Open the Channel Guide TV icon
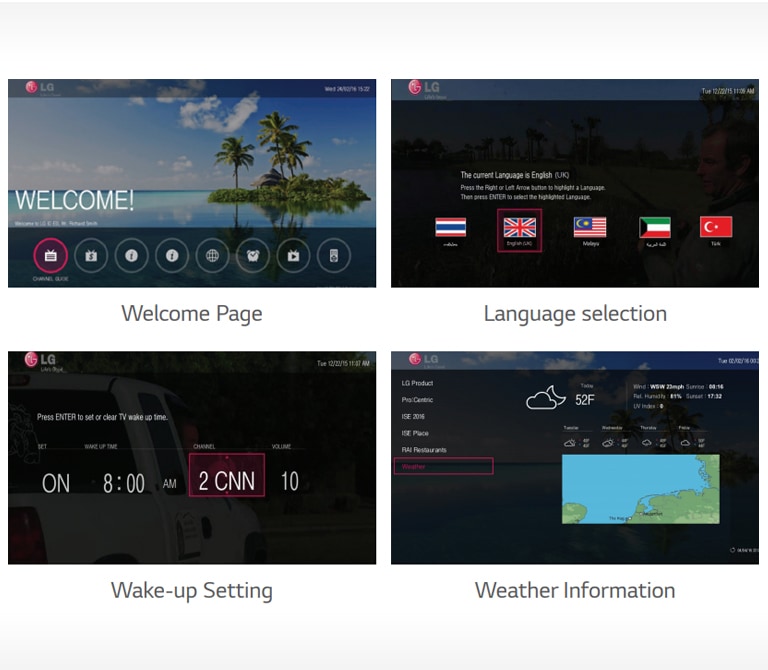The height and width of the screenshot is (670, 768). (50, 255)
